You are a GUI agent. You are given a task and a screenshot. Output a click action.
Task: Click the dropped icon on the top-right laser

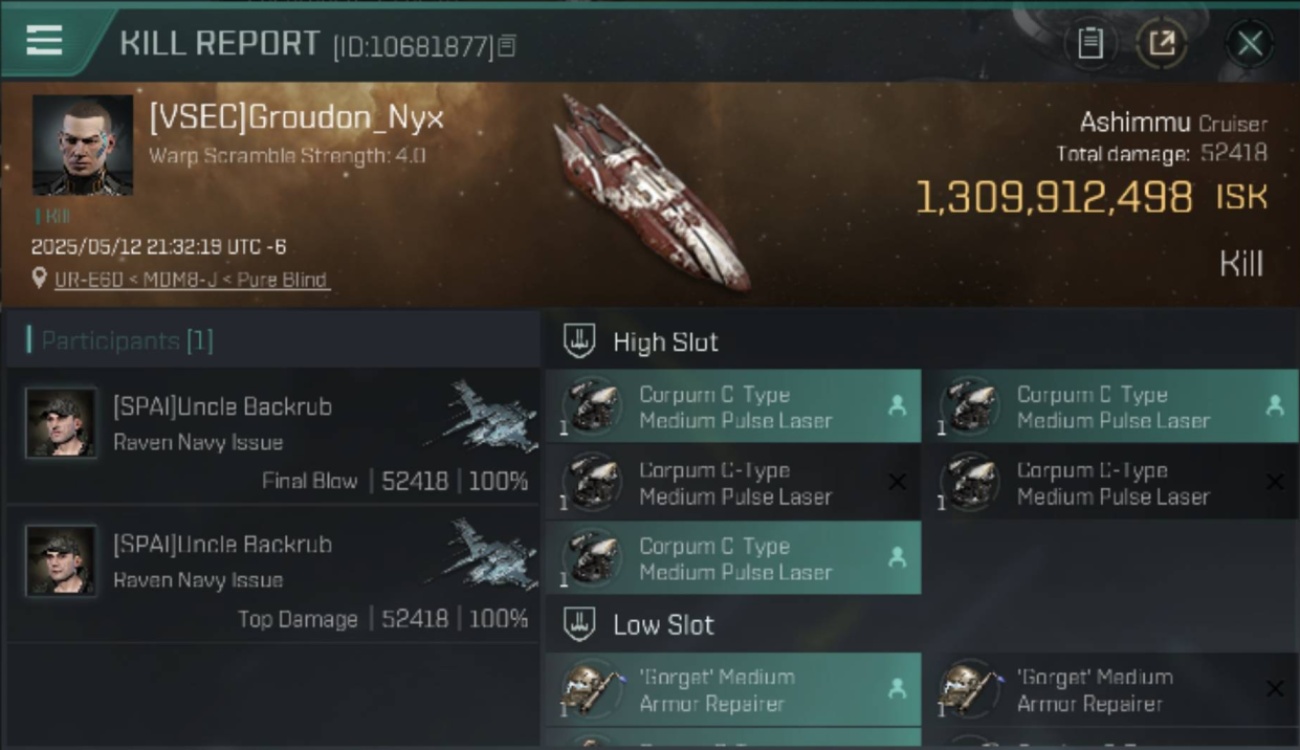(1274, 406)
